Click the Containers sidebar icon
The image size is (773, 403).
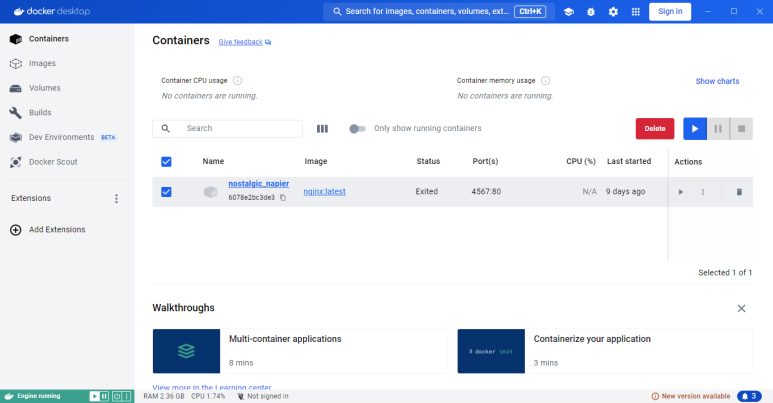pyautogui.click(x=16, y=39)
